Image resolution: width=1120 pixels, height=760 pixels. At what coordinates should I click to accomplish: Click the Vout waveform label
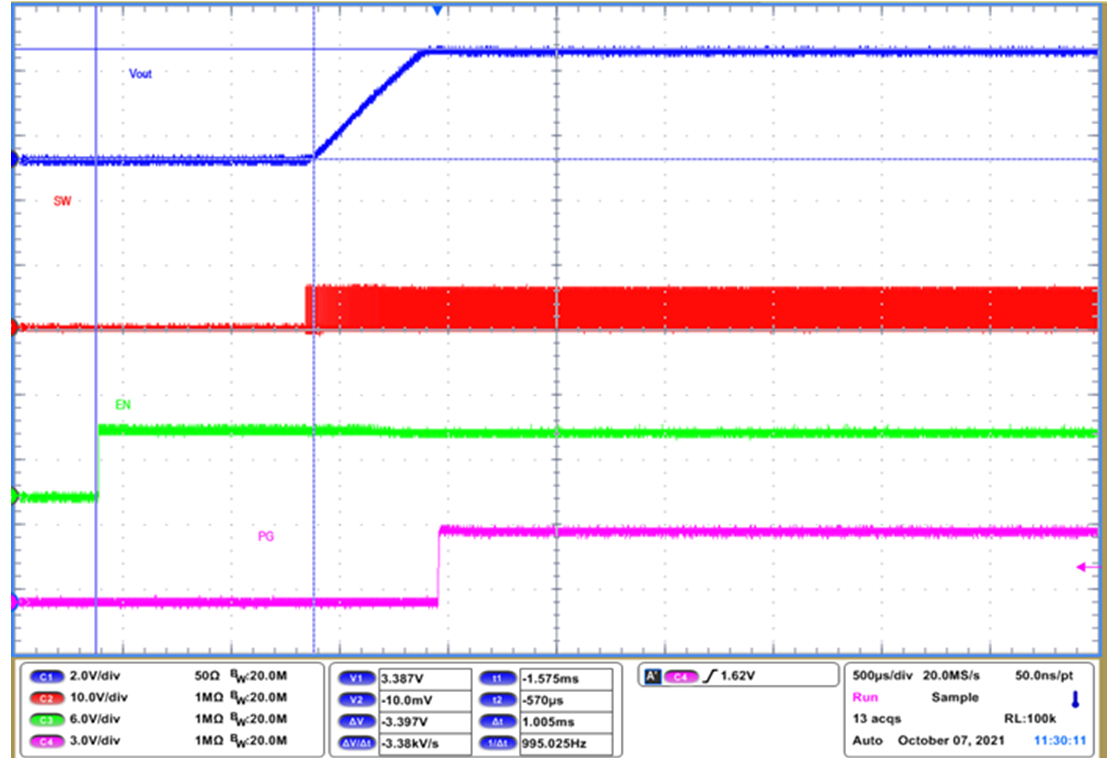pyautogui.click(x=140, y=74)
